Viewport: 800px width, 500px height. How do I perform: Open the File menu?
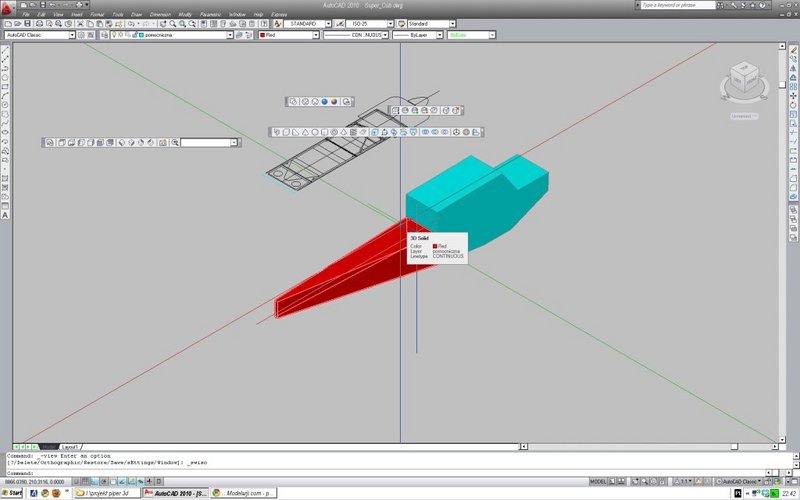click(26, 14)
